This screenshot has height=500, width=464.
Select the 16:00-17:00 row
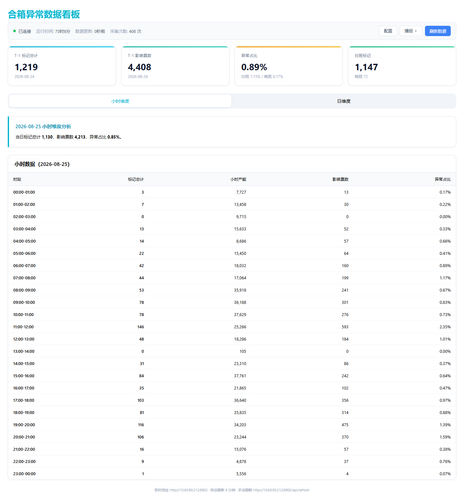click(232, 388)
